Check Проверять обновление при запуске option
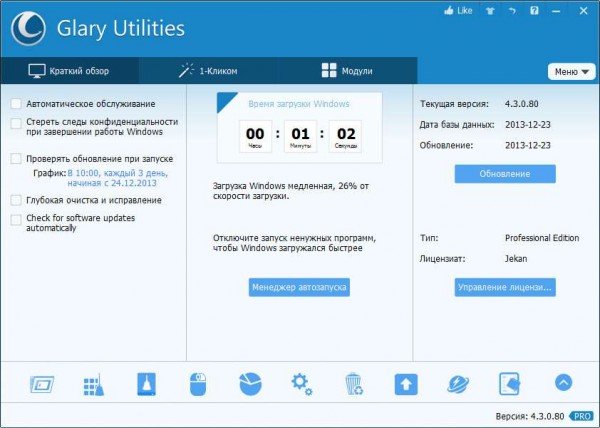 tap(16, 159)
